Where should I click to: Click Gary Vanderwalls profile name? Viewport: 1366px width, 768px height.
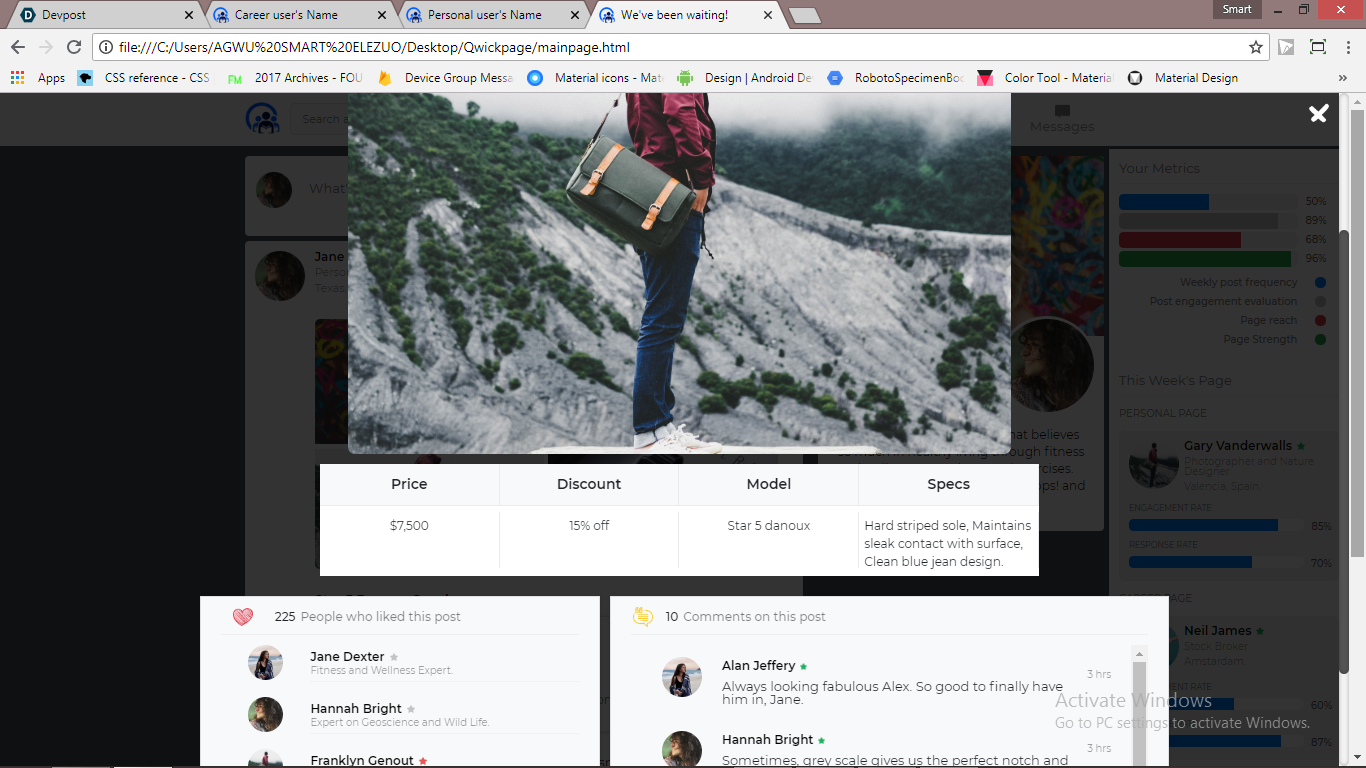pos(1238,446)
